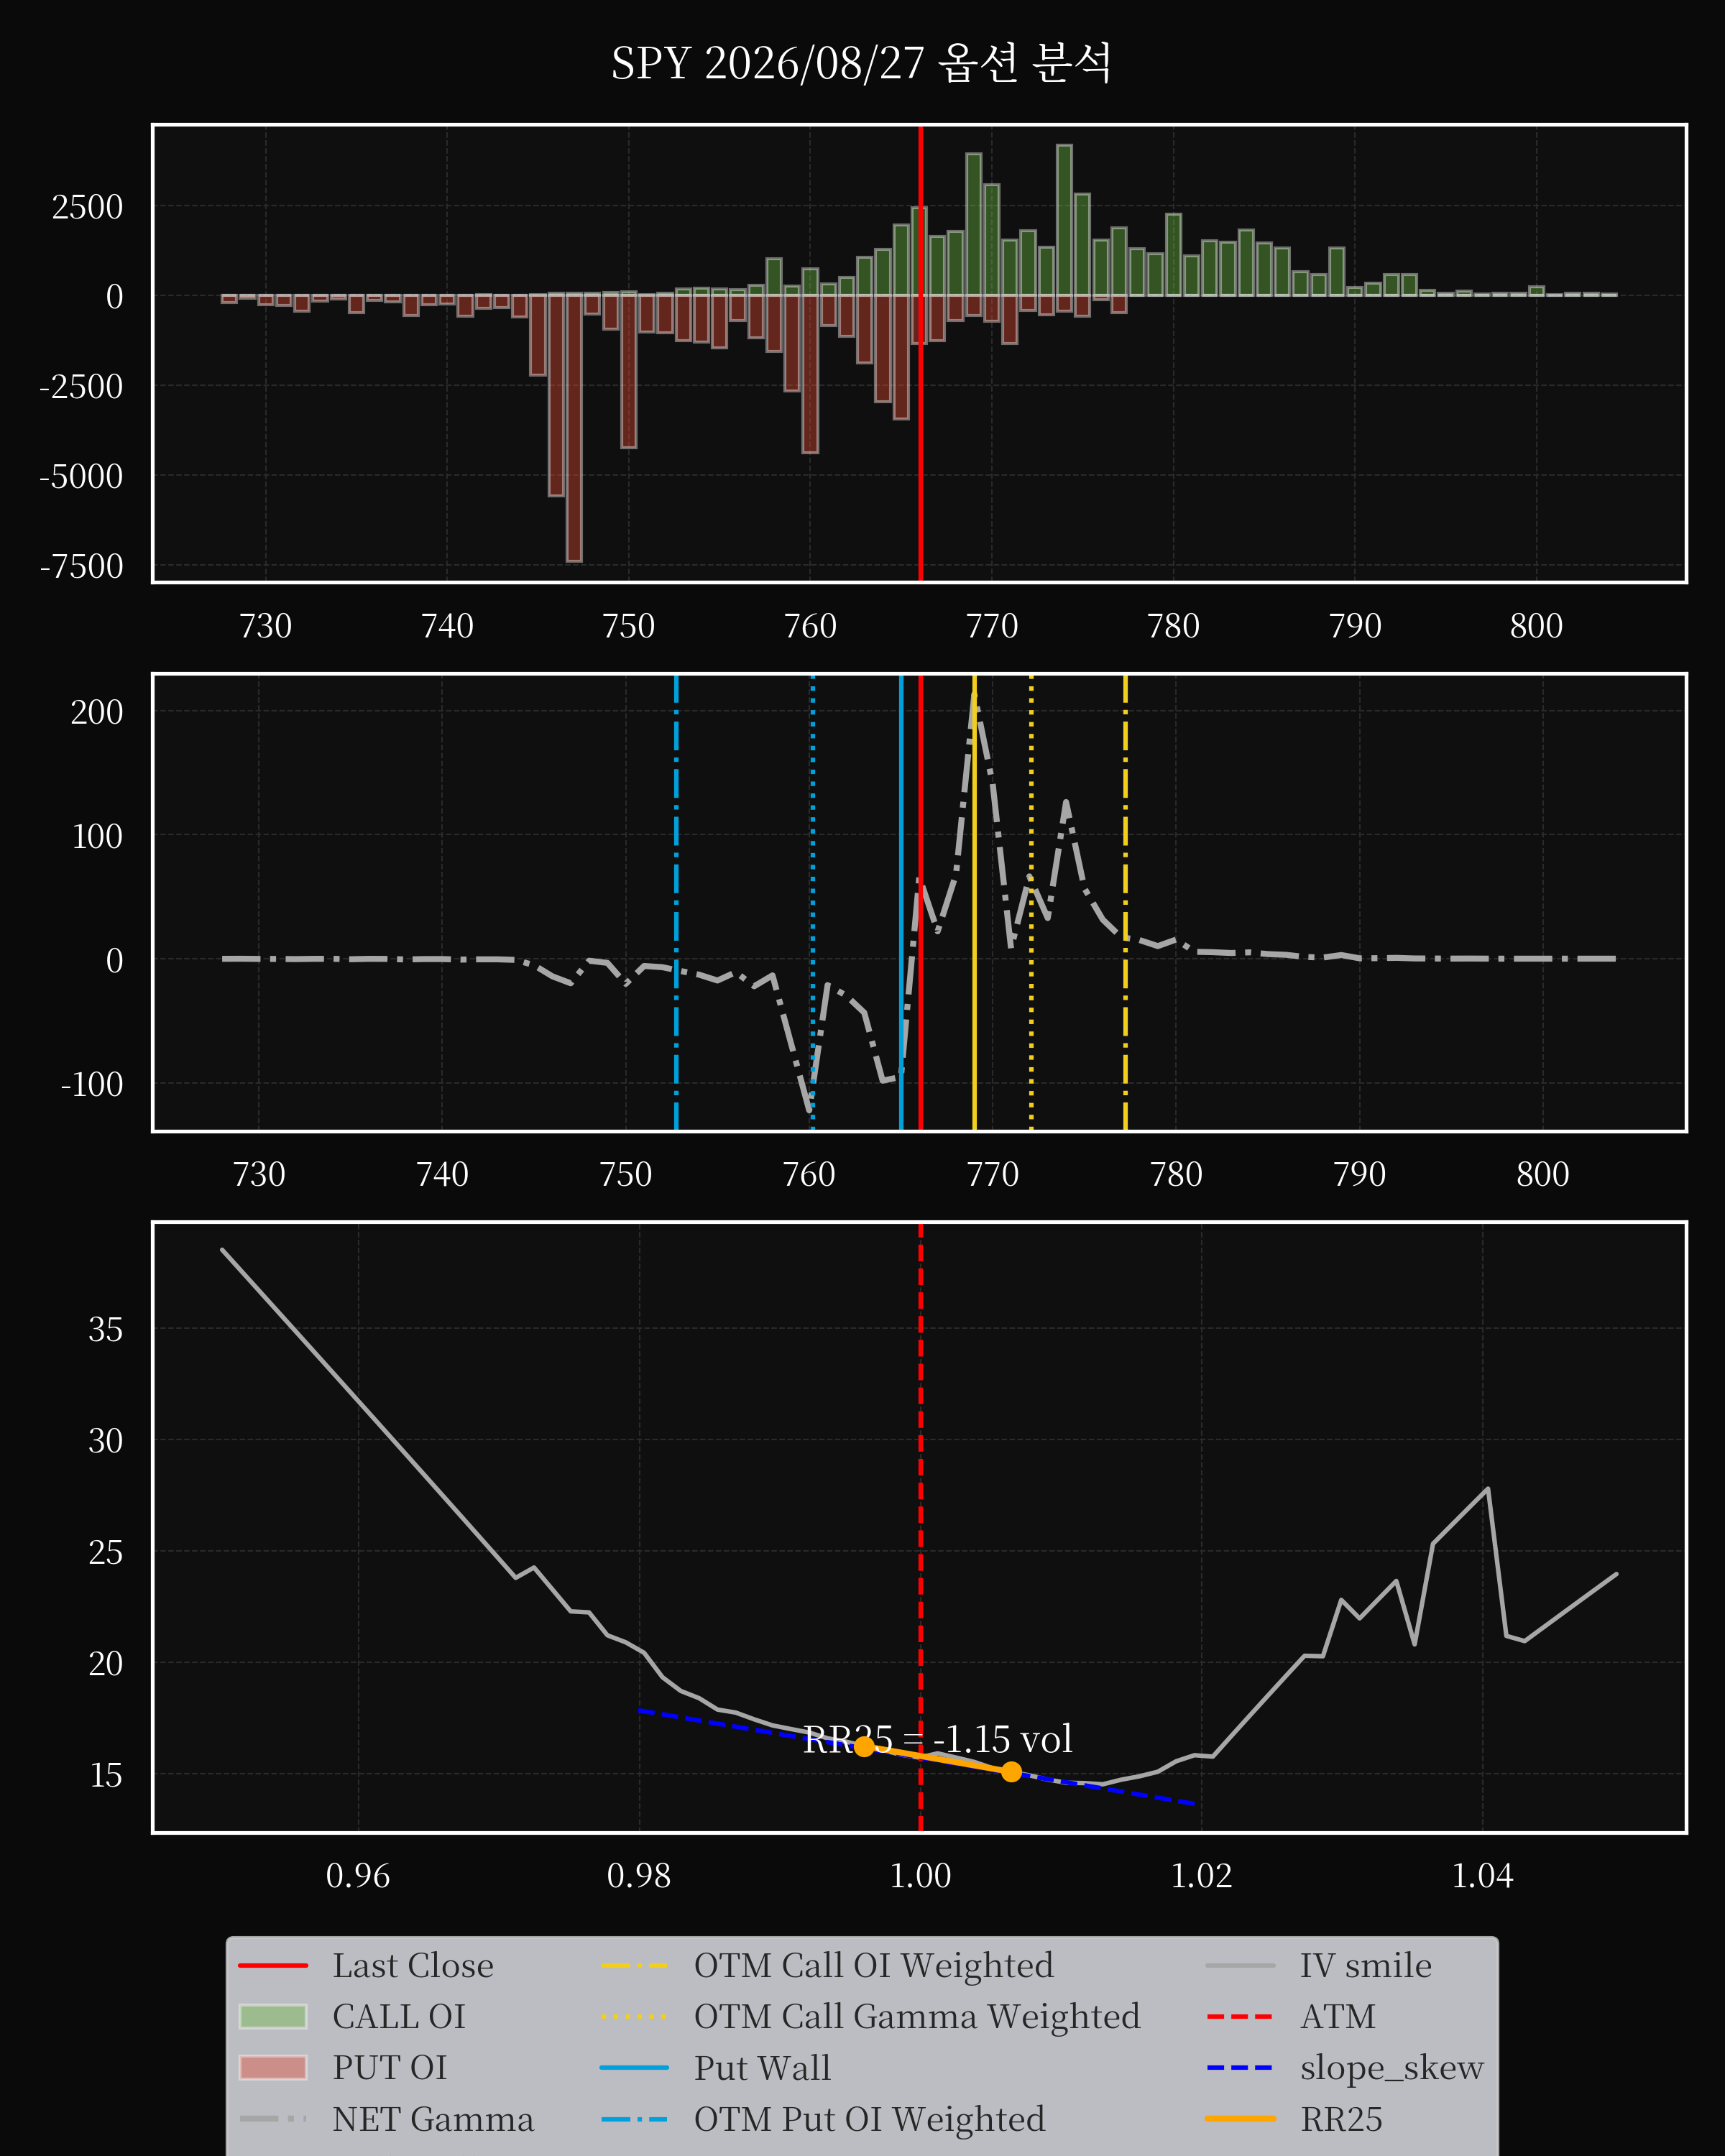The height and width of the screenshot is (2156, 1725).
Task: Click the IV smile legend label
Action: (x=1365, y=1966)
